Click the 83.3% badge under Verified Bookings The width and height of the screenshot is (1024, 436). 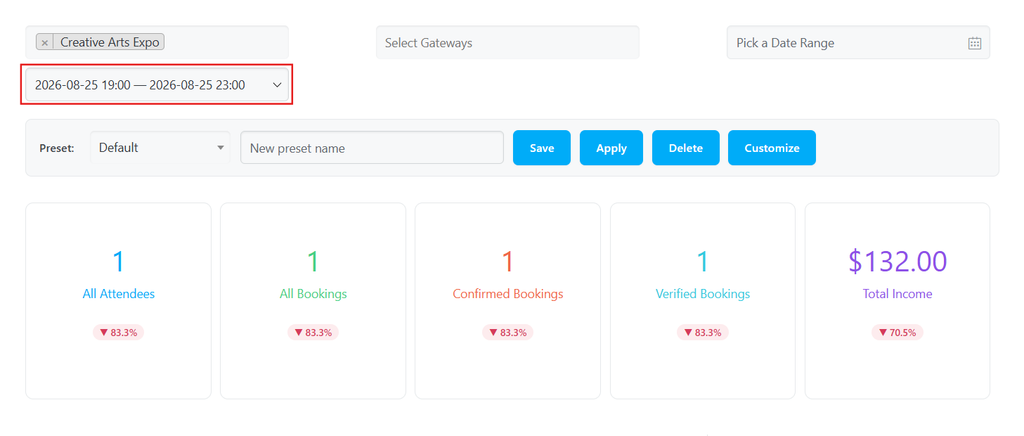tap(703, 332)
